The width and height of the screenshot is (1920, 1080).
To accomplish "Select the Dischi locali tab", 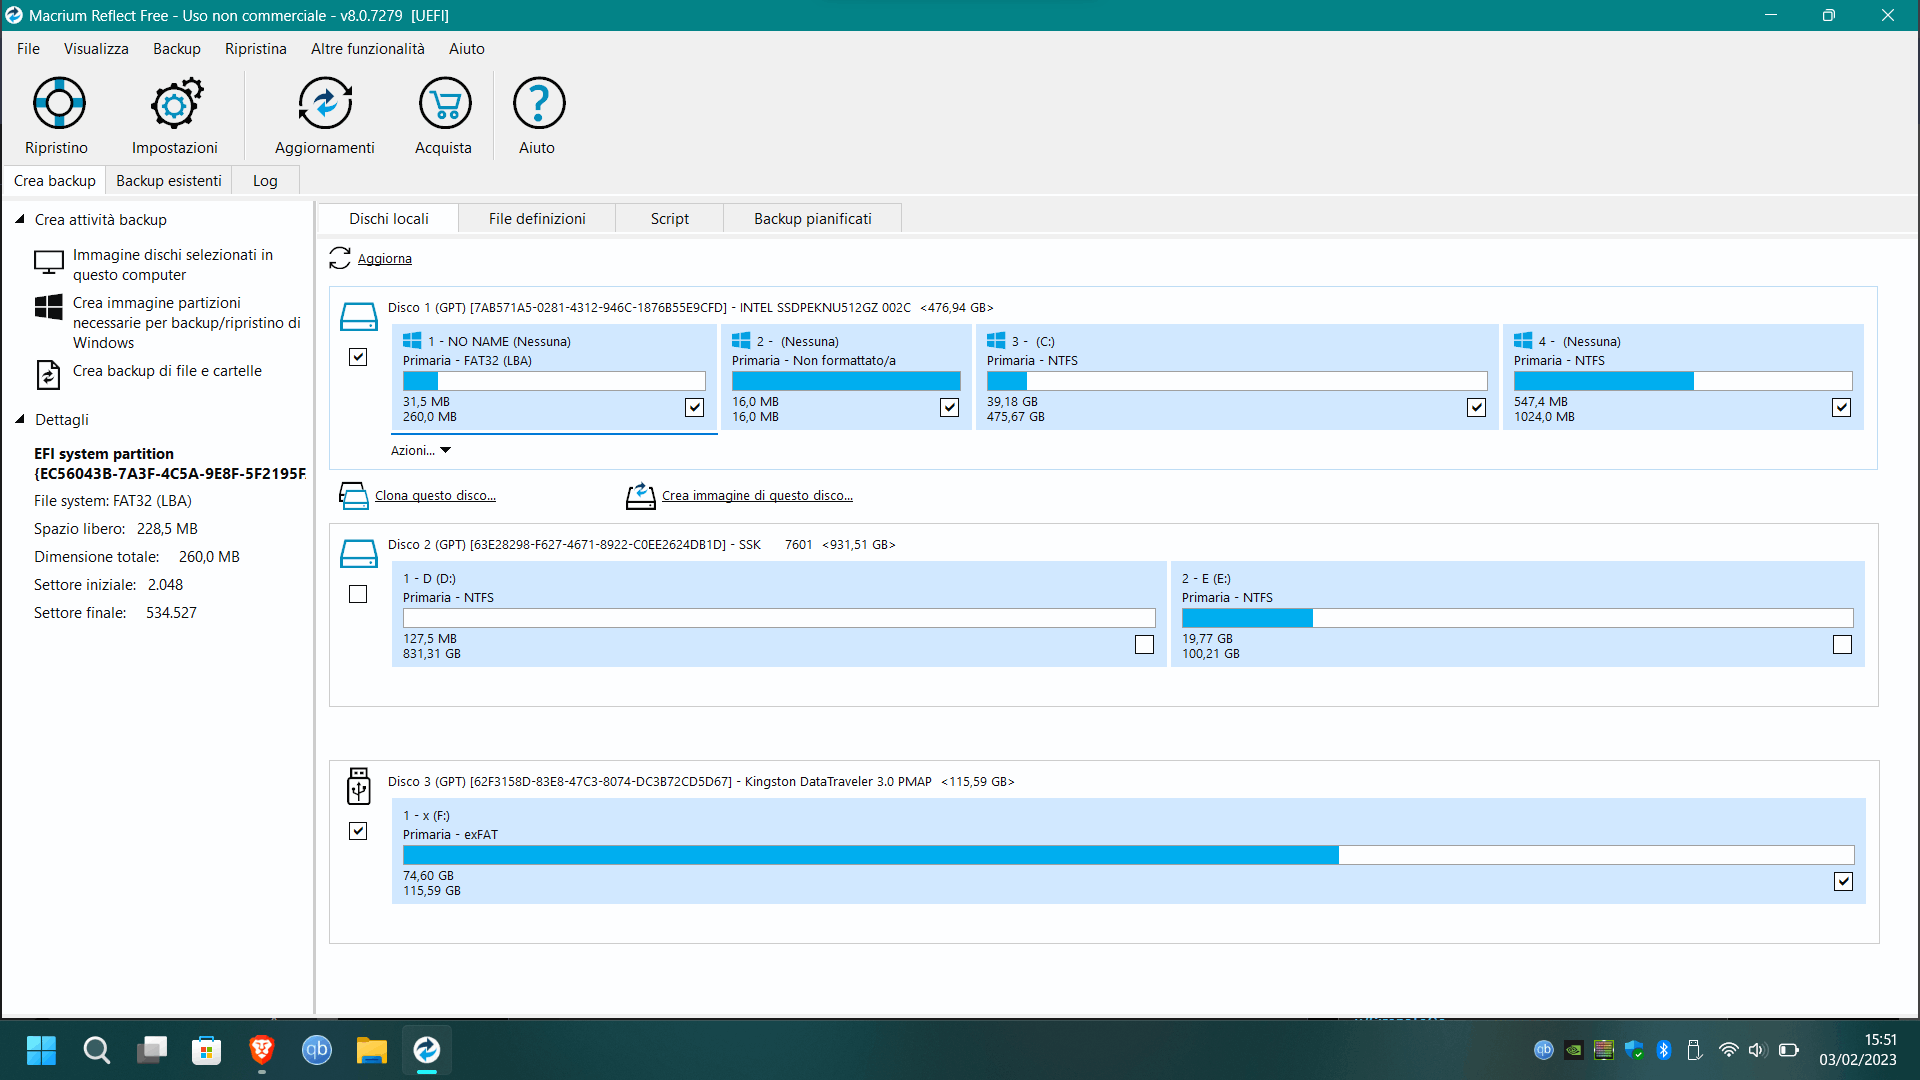I will (x=389, y=219).
